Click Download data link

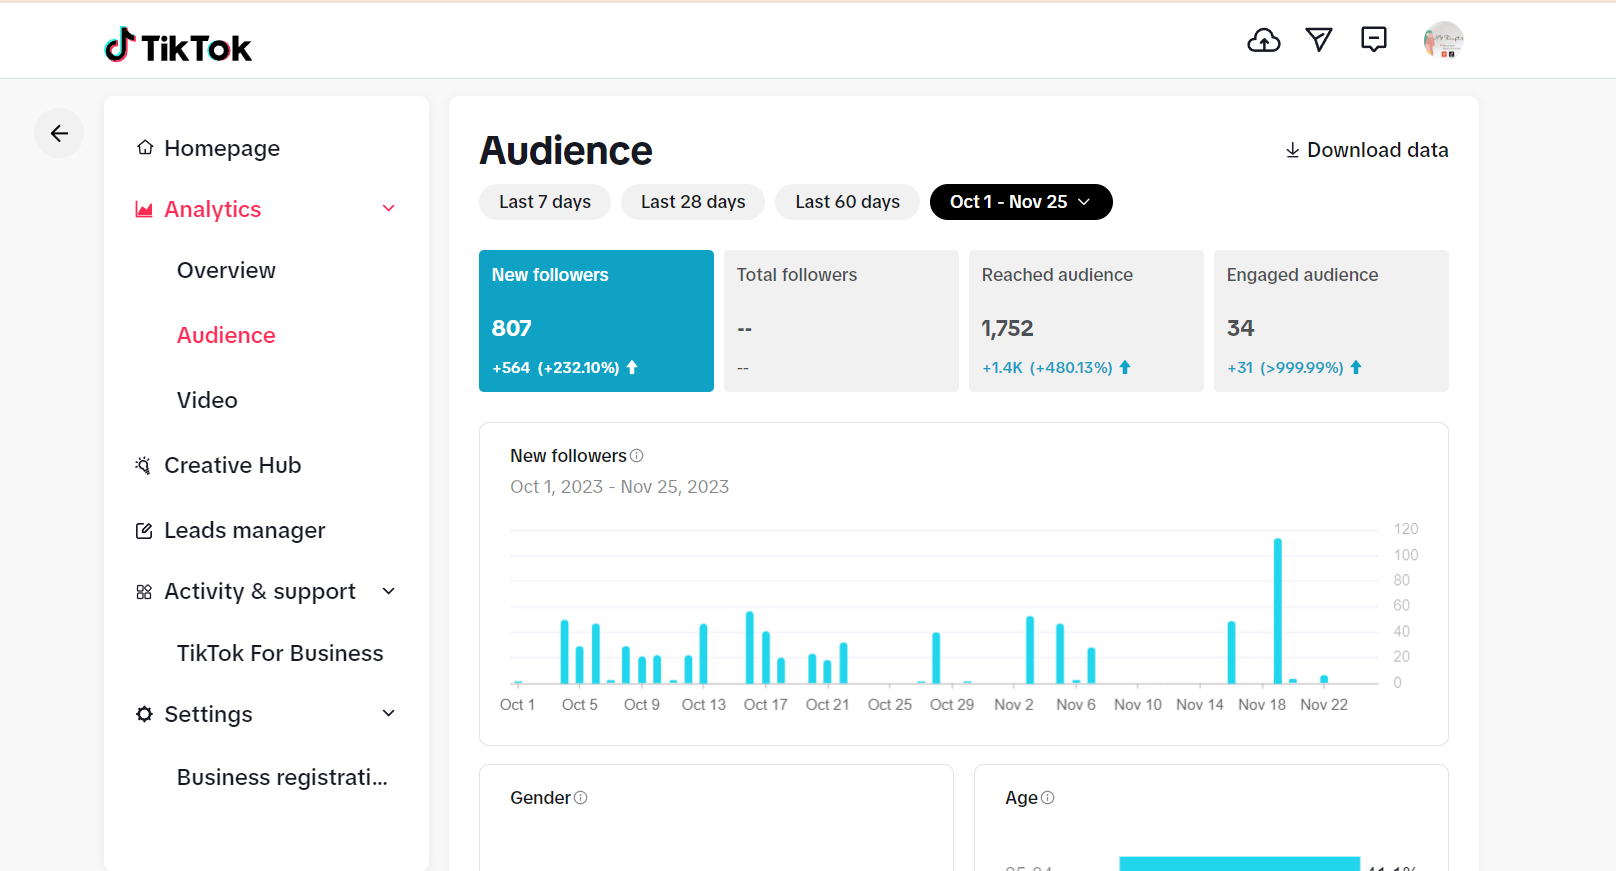pyautogui.click(x=1367, y=150)
